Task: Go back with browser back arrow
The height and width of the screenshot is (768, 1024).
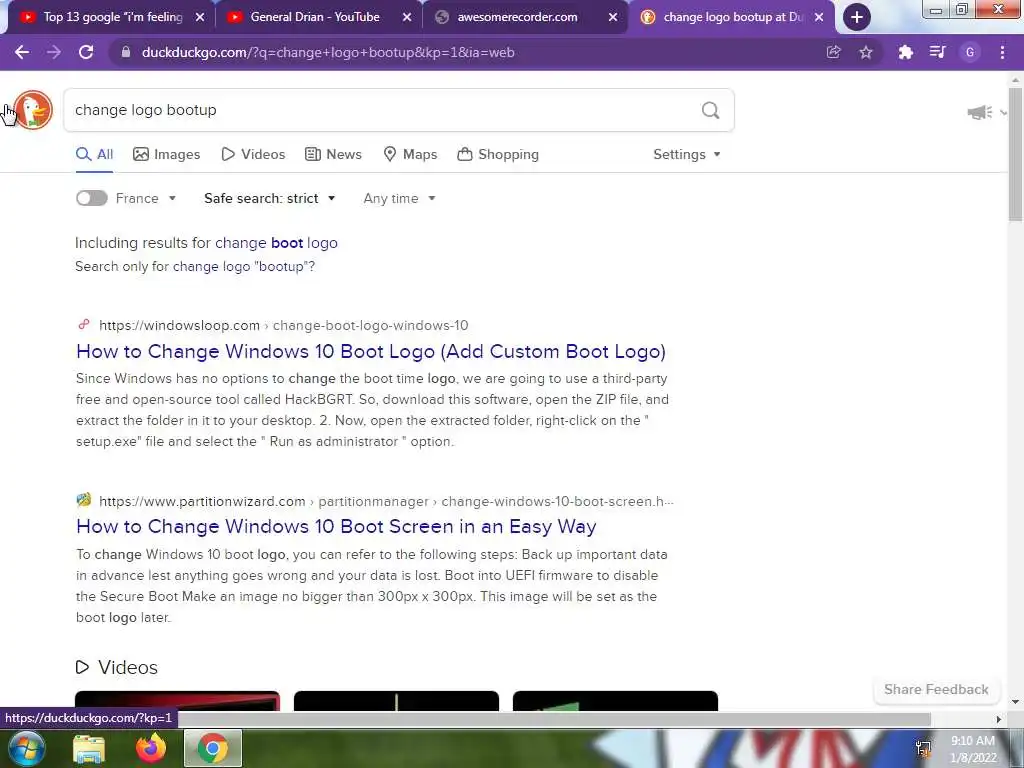Action: click(22, 52)
